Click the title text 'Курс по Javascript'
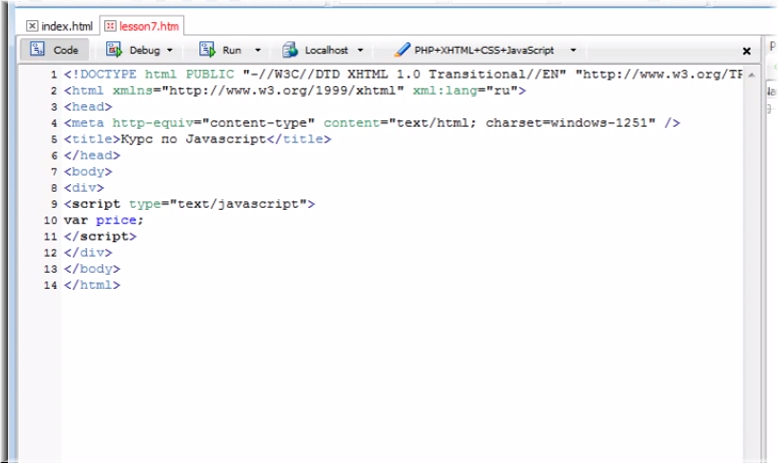The height and width of the screenshot is (463, 778). (194, 139)
